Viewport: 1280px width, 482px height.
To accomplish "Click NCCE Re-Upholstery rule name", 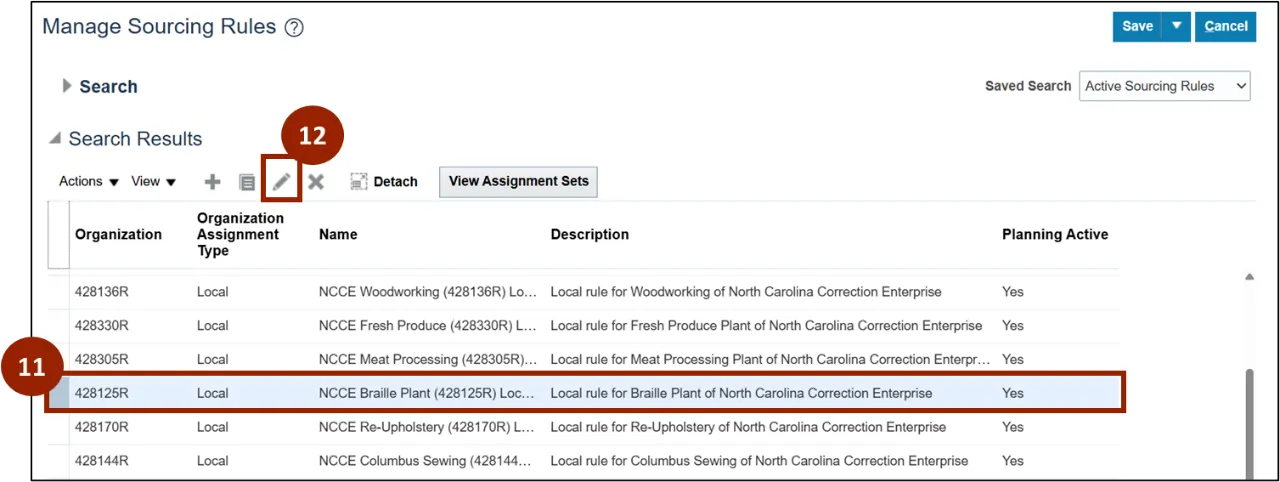I will pos(428,427).
